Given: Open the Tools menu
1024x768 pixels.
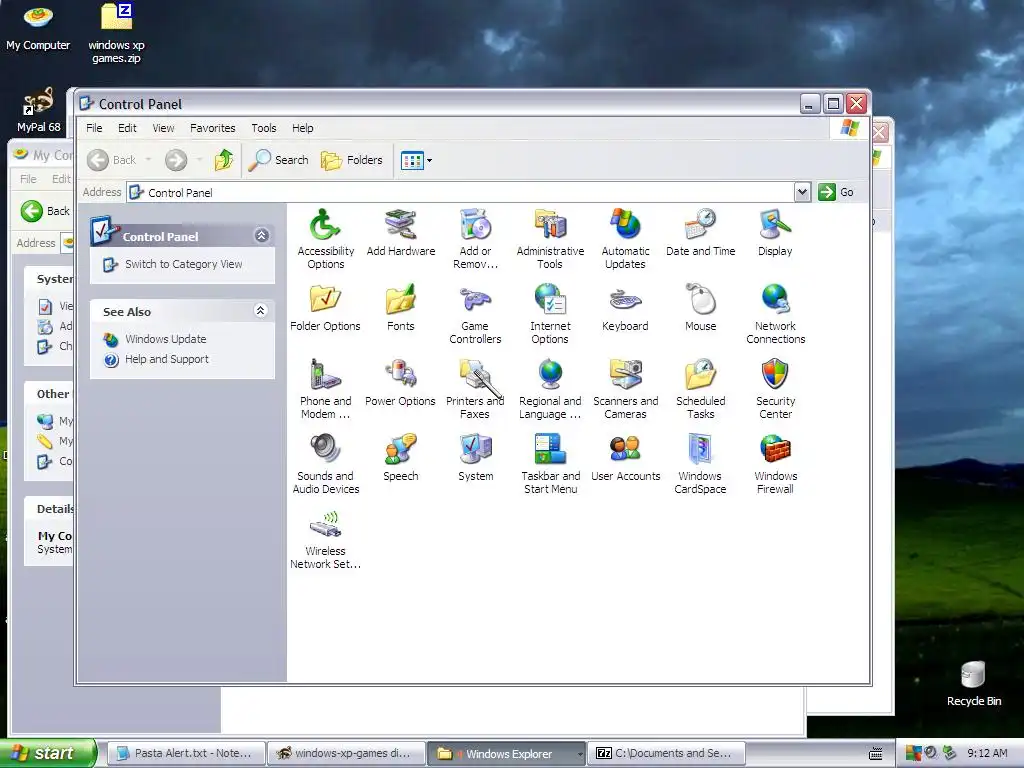Looking at the screenshot, I should click(x=264, y=128).
